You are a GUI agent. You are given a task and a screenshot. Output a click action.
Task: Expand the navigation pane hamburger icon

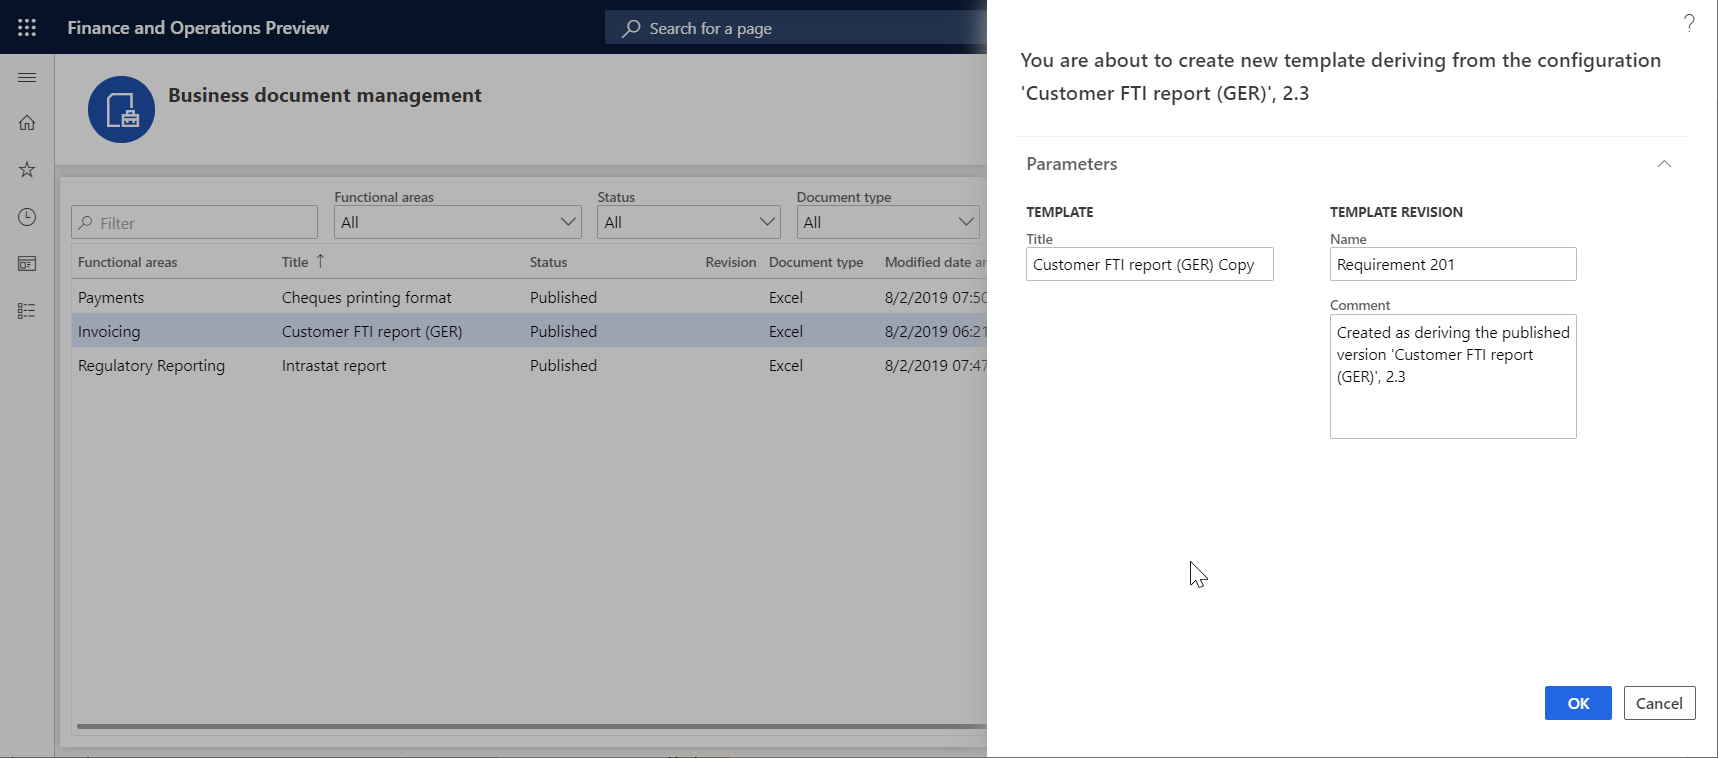point(27,77)
